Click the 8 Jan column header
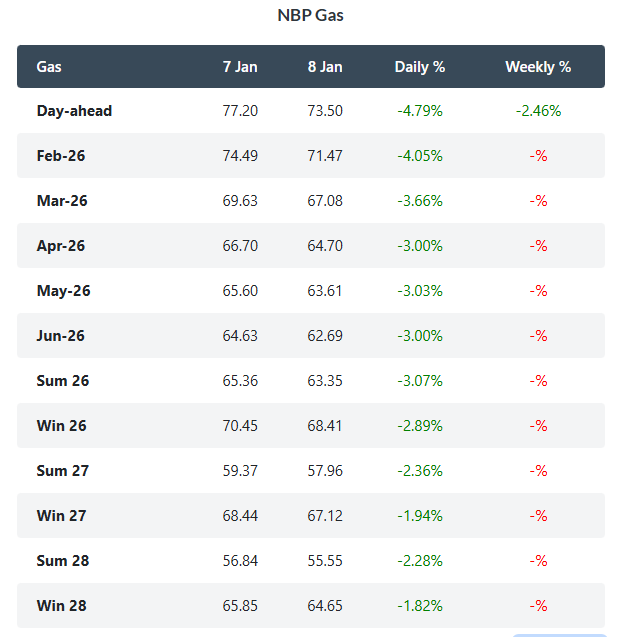 tap(325, 67)
